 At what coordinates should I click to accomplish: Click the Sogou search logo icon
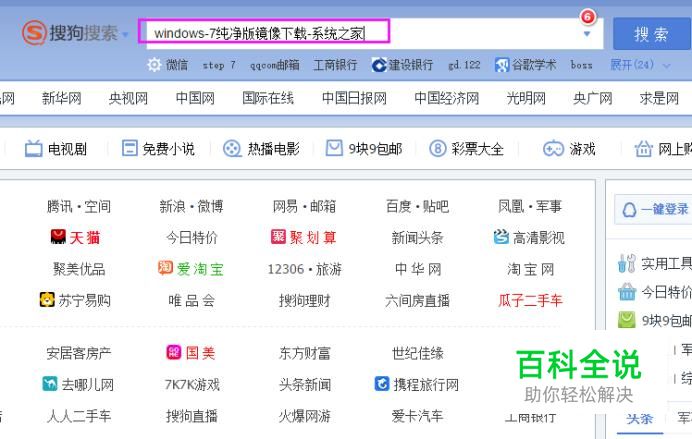[x=34, y=33]
